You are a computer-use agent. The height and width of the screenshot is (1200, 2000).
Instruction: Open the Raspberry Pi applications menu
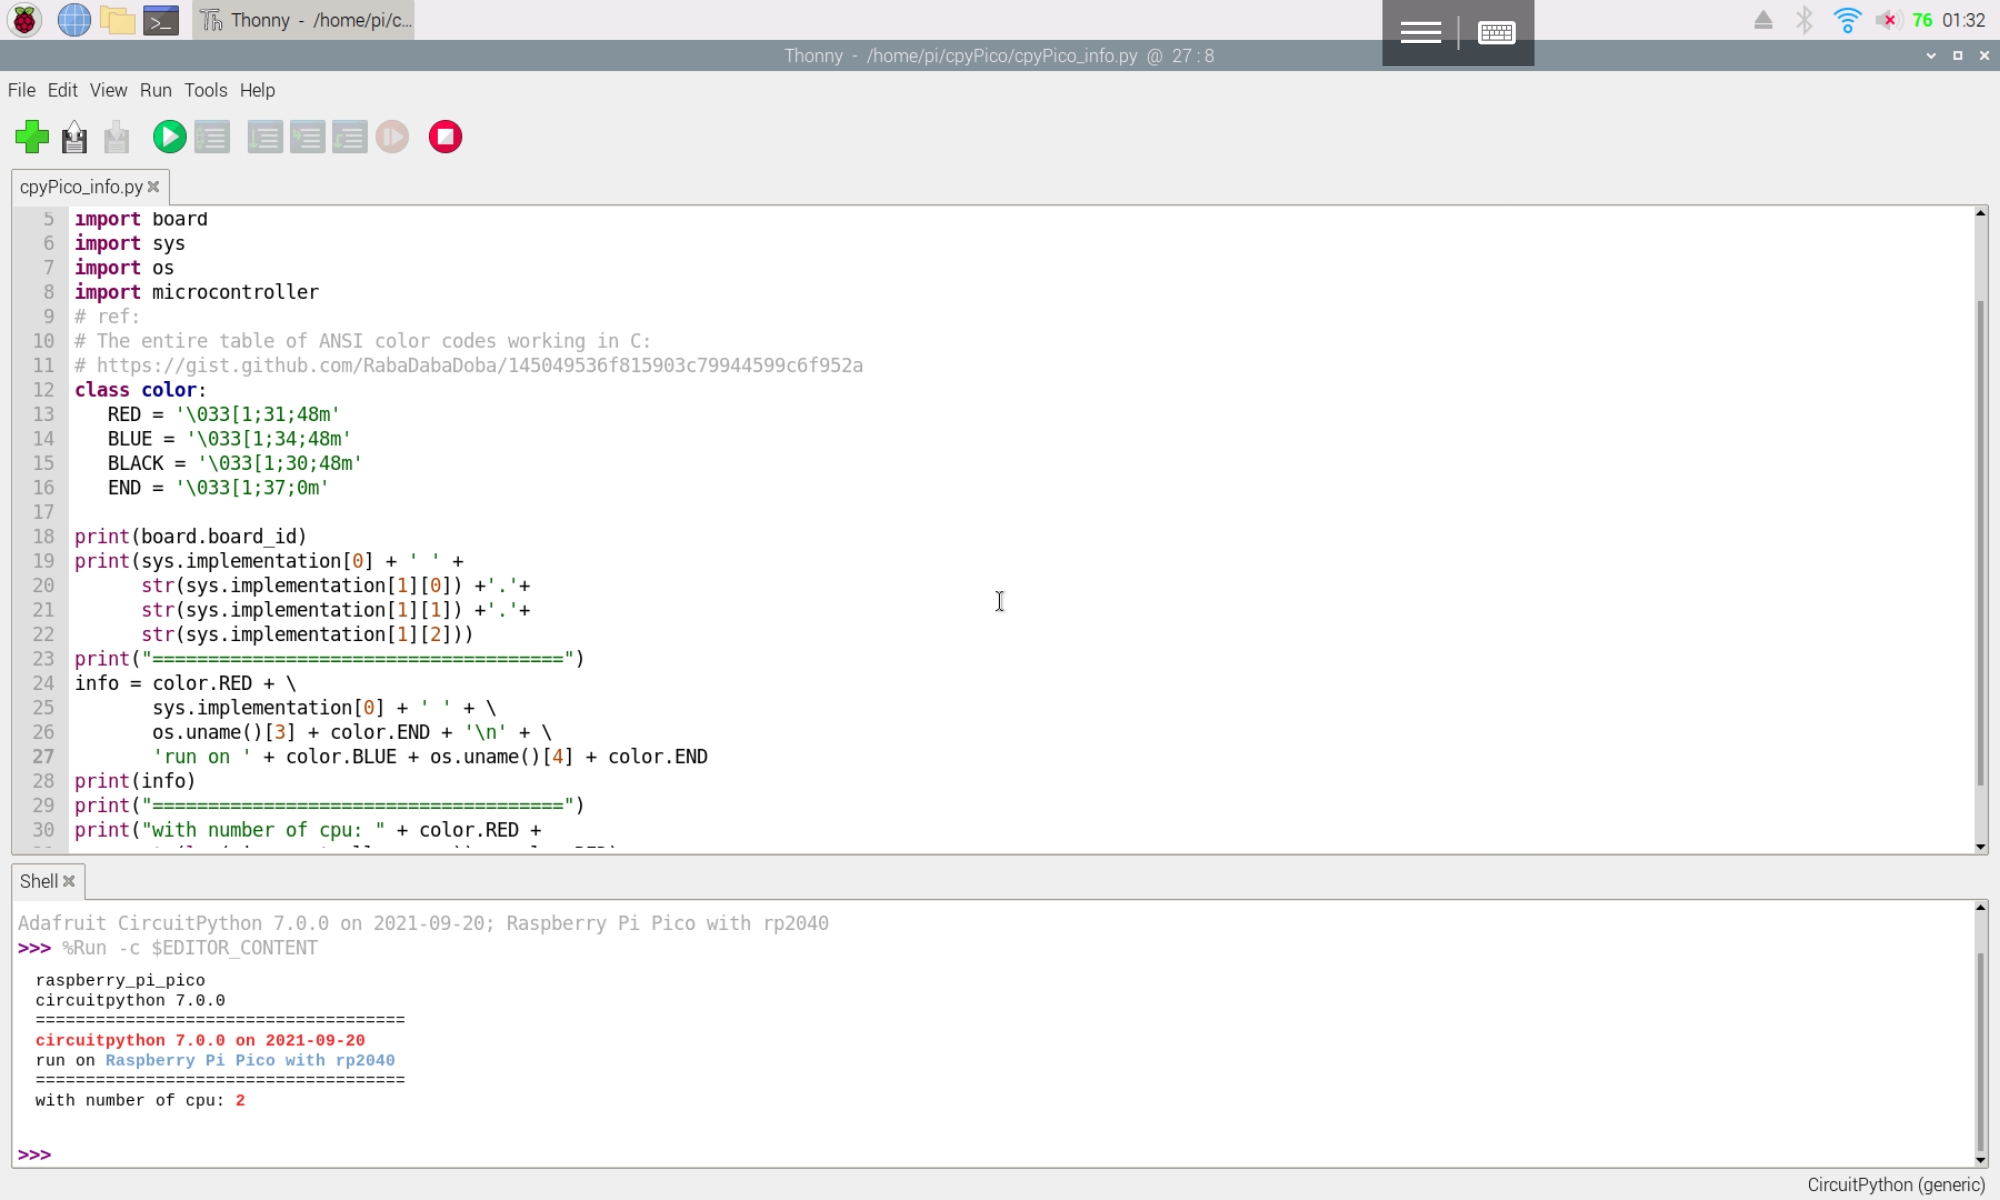[x=24, y=20]
